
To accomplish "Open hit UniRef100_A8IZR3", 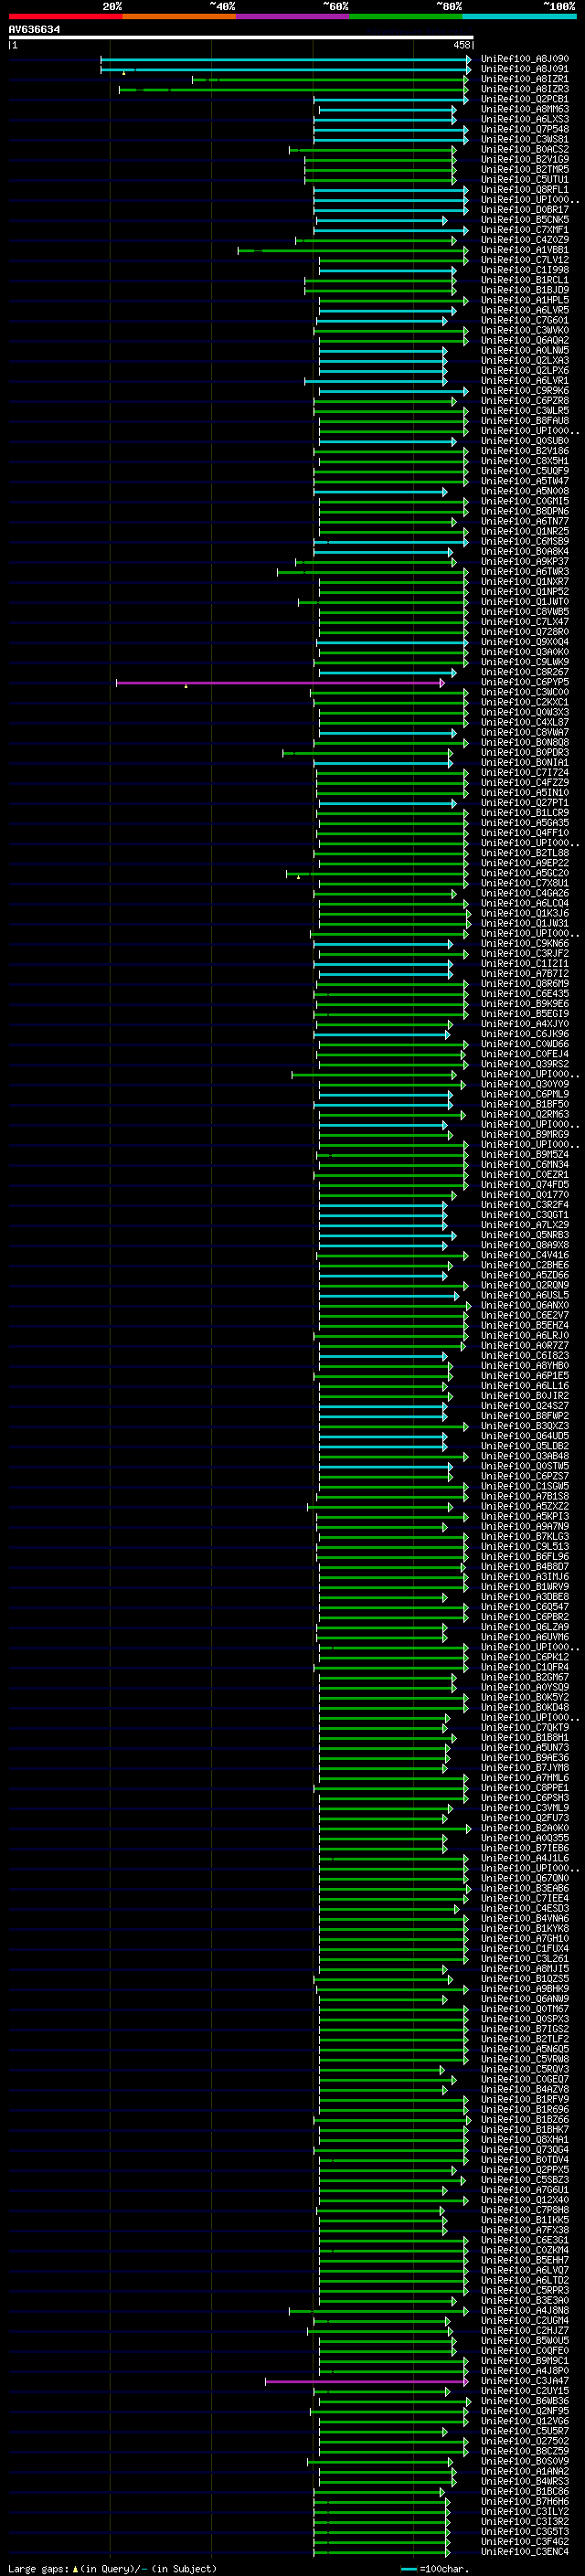I will tap(524, 89).
